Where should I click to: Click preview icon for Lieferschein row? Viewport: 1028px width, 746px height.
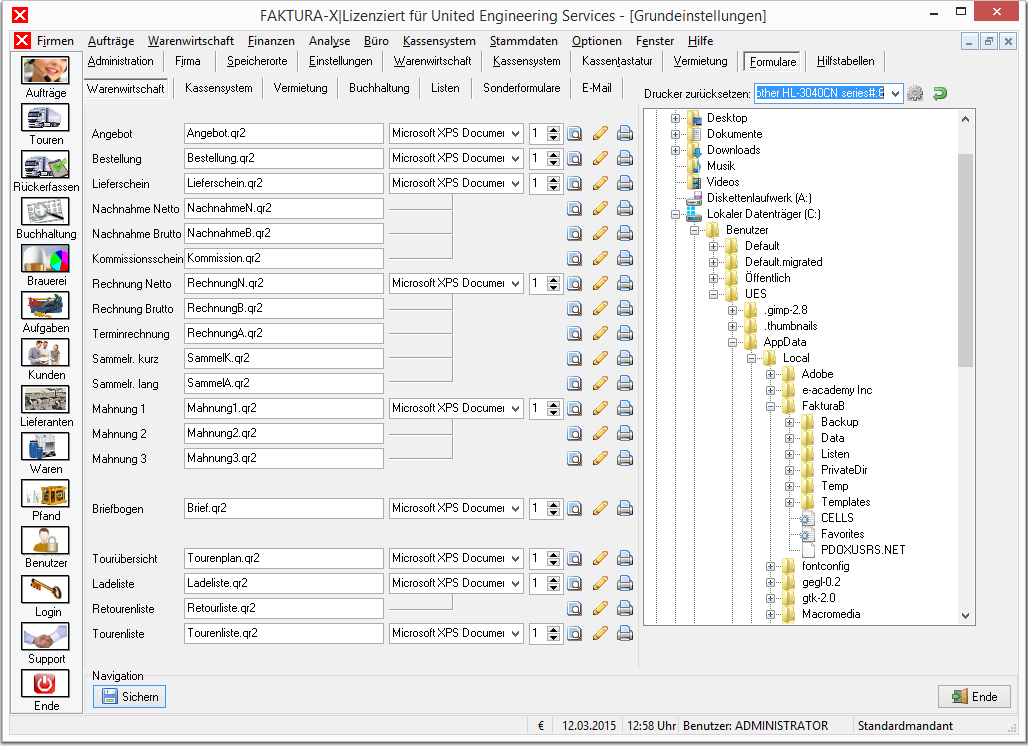[x=574, y=184]
